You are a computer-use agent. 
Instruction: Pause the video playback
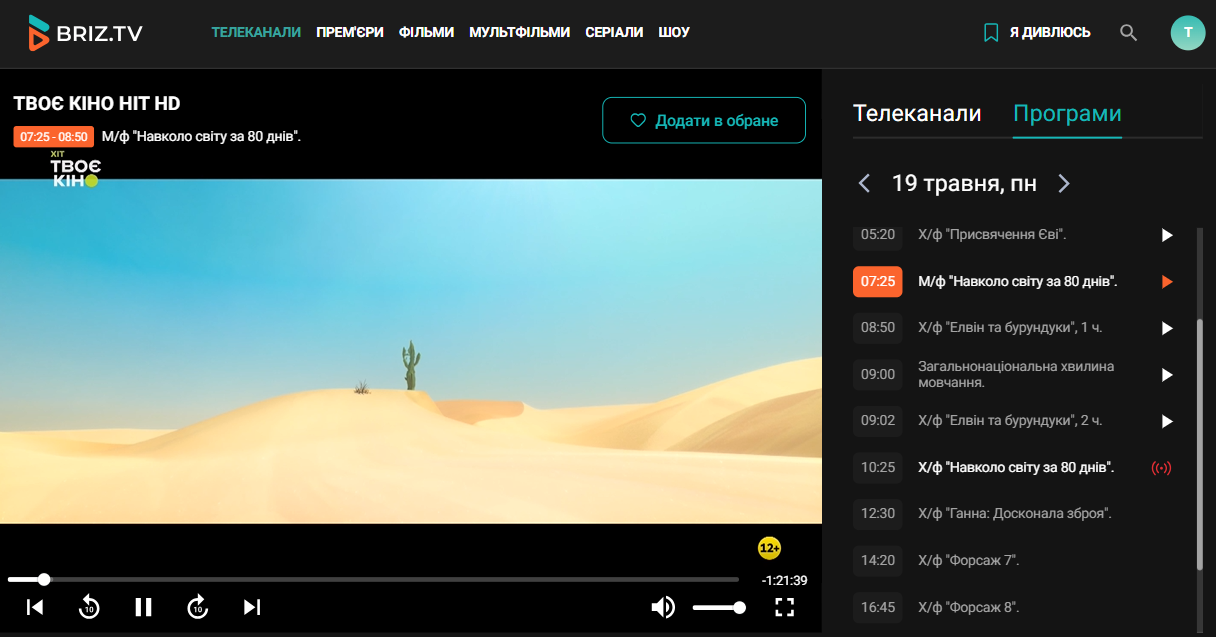[x=143, y=607]
